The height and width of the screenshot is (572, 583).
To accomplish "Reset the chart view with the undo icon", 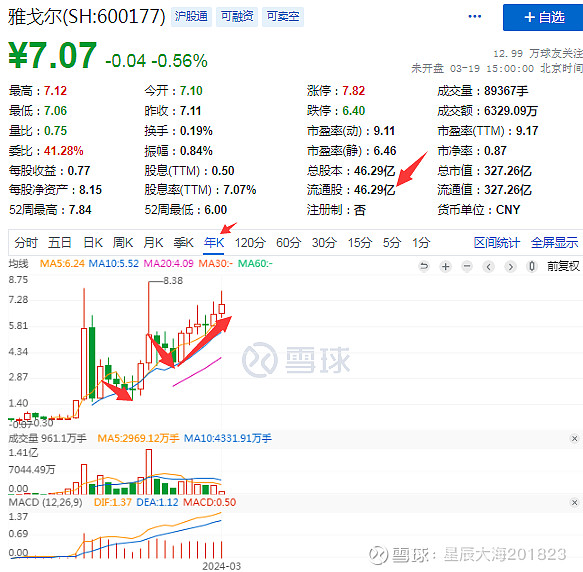I will [x=423, y=266].
